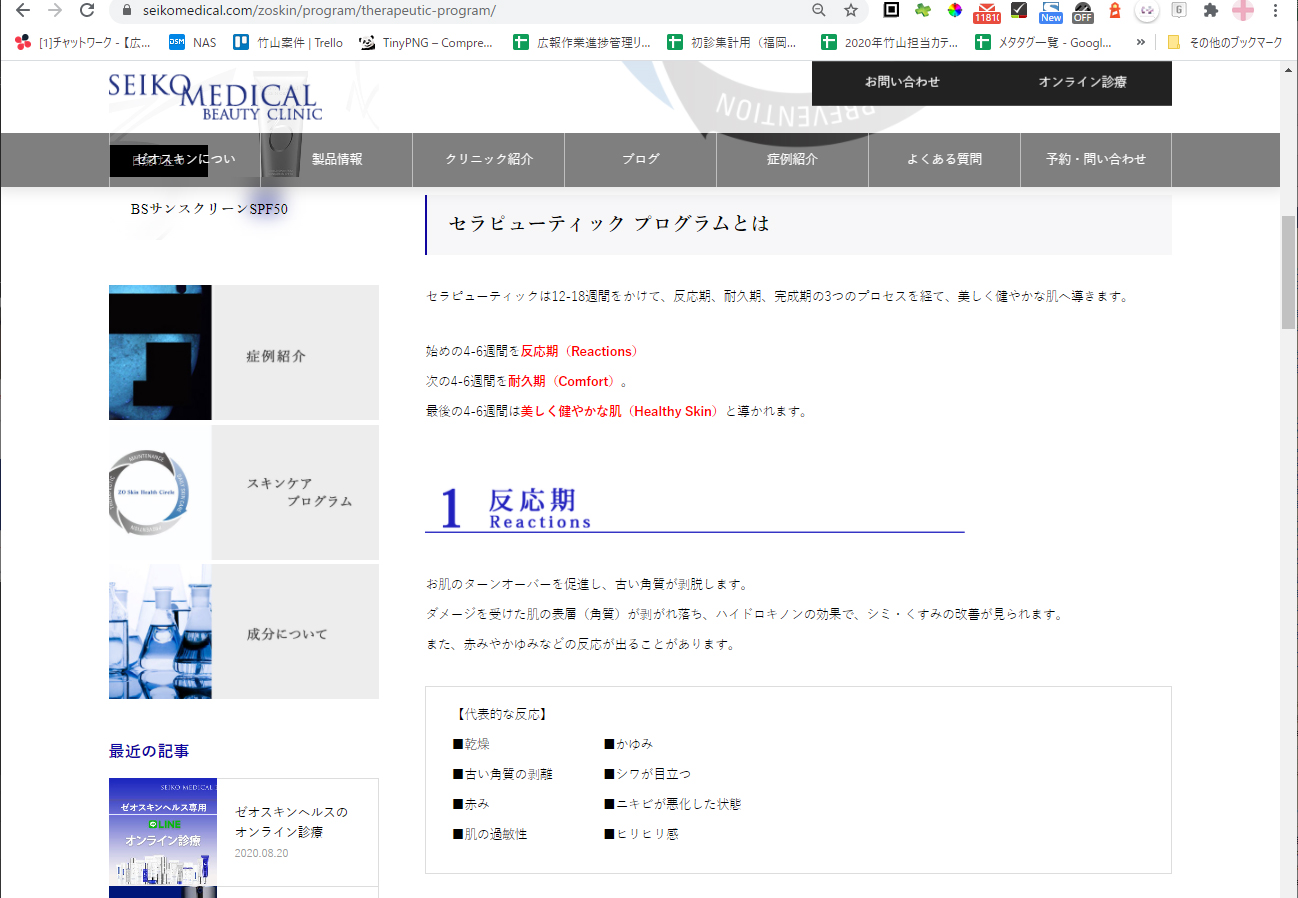Open the 成分について sidebar banner
The width and height of the screenshot is (1298, 898).
[244, 632]
